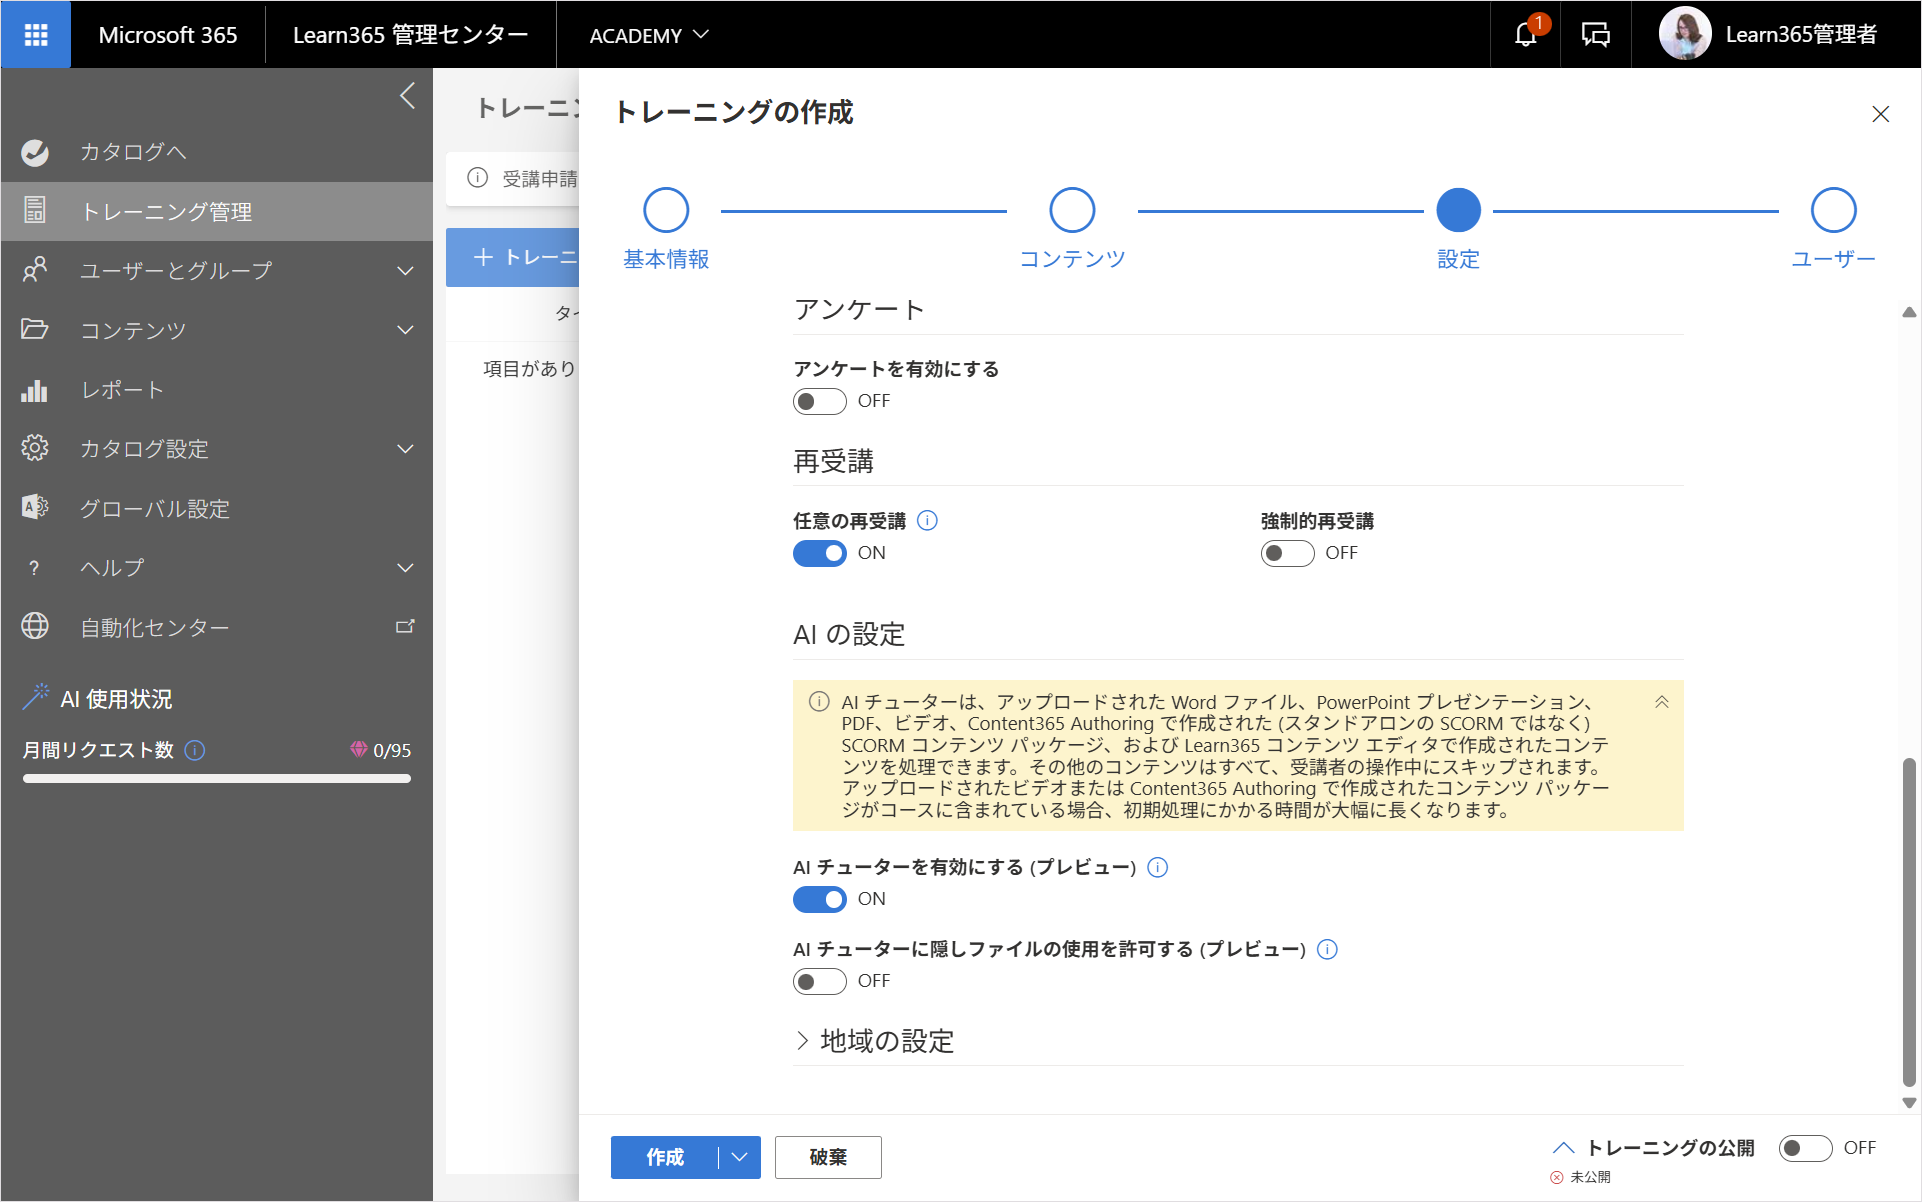Click the 未公開 status text
The width and height of the screenshot is (1922, 1202).
click(1590, 1177)
